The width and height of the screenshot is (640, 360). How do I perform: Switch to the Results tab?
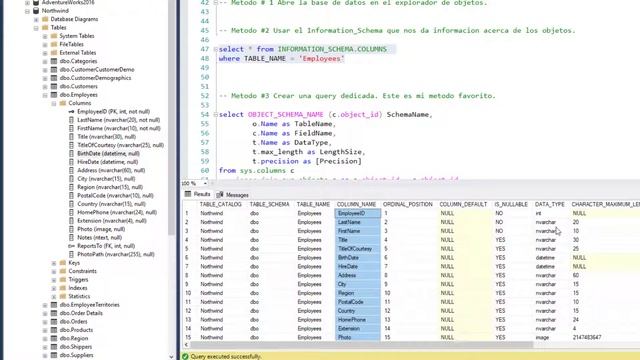tap(198, 194)
